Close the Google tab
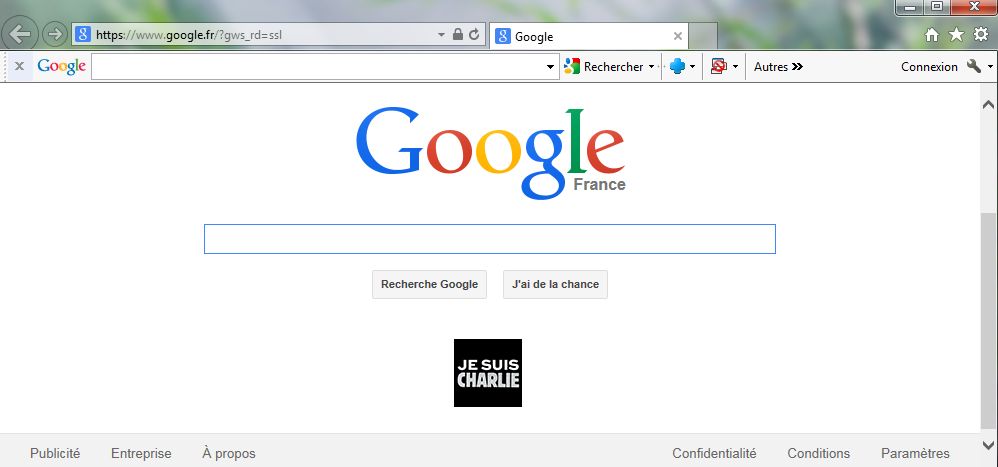The width and height of the screenshot is (998, 467). (x=678, y=36)
